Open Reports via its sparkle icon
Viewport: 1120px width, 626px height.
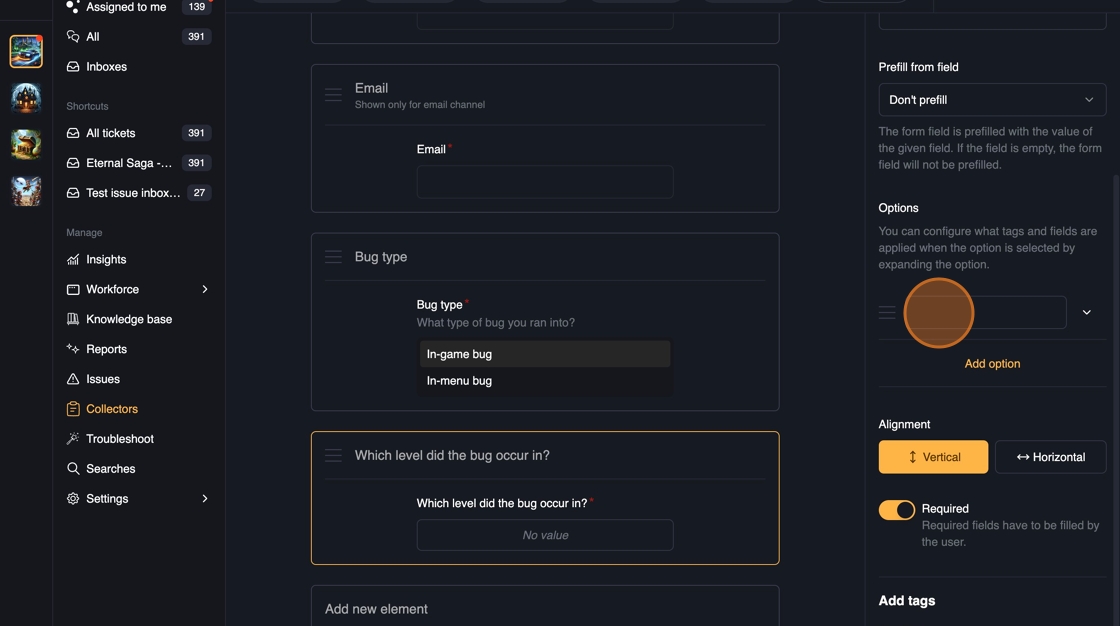tap(73, 349)
